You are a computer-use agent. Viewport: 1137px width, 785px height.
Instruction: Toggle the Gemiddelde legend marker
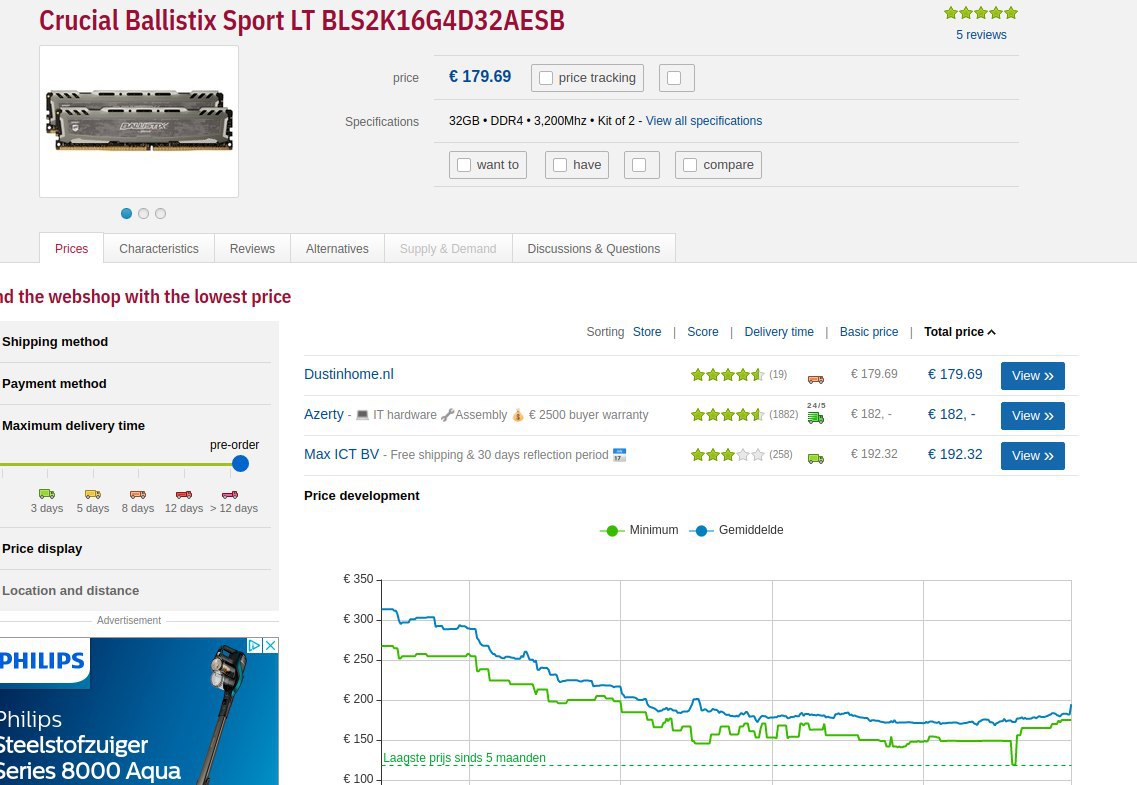(701, 531)
